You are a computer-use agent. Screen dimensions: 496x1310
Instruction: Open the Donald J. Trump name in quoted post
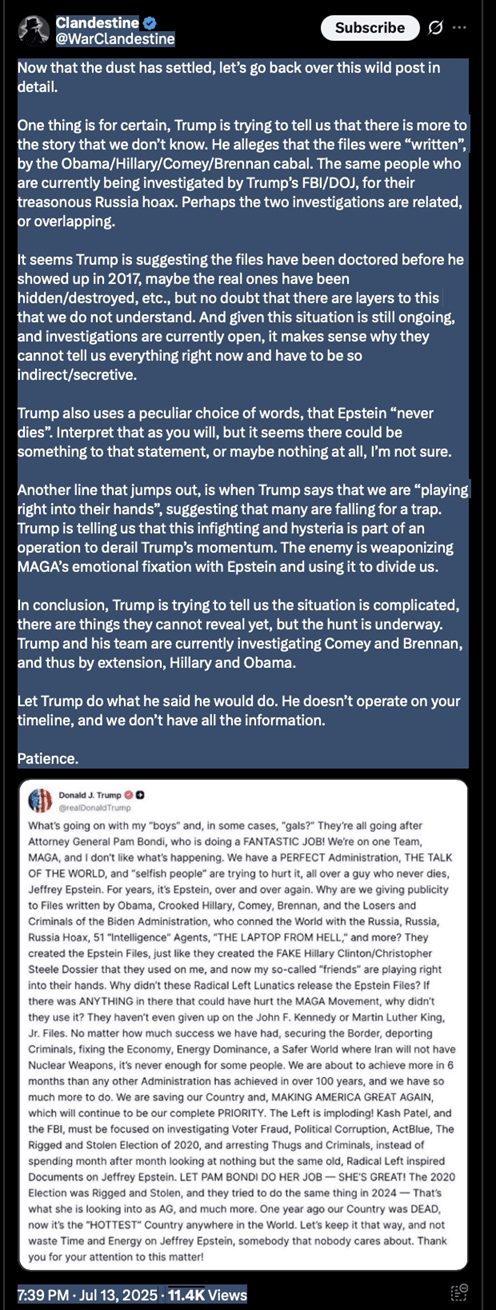coord(88,795)
